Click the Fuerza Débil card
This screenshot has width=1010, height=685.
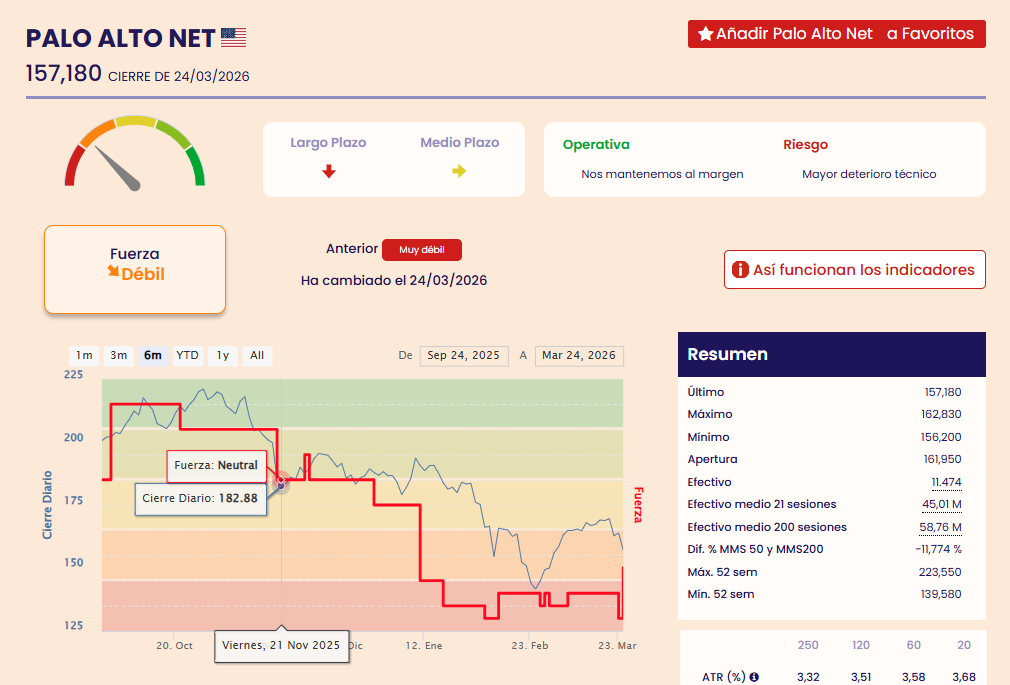135,269
